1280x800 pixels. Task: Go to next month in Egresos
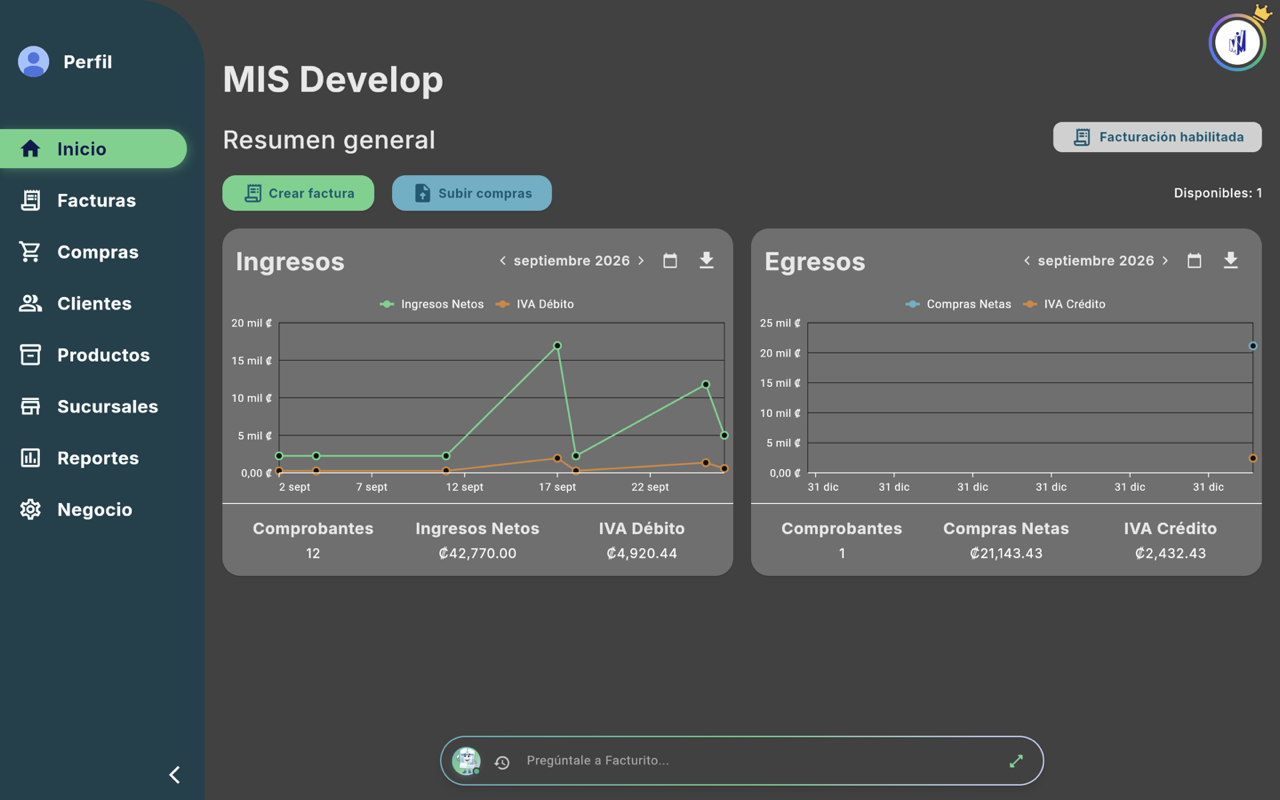click(1165, 261)
